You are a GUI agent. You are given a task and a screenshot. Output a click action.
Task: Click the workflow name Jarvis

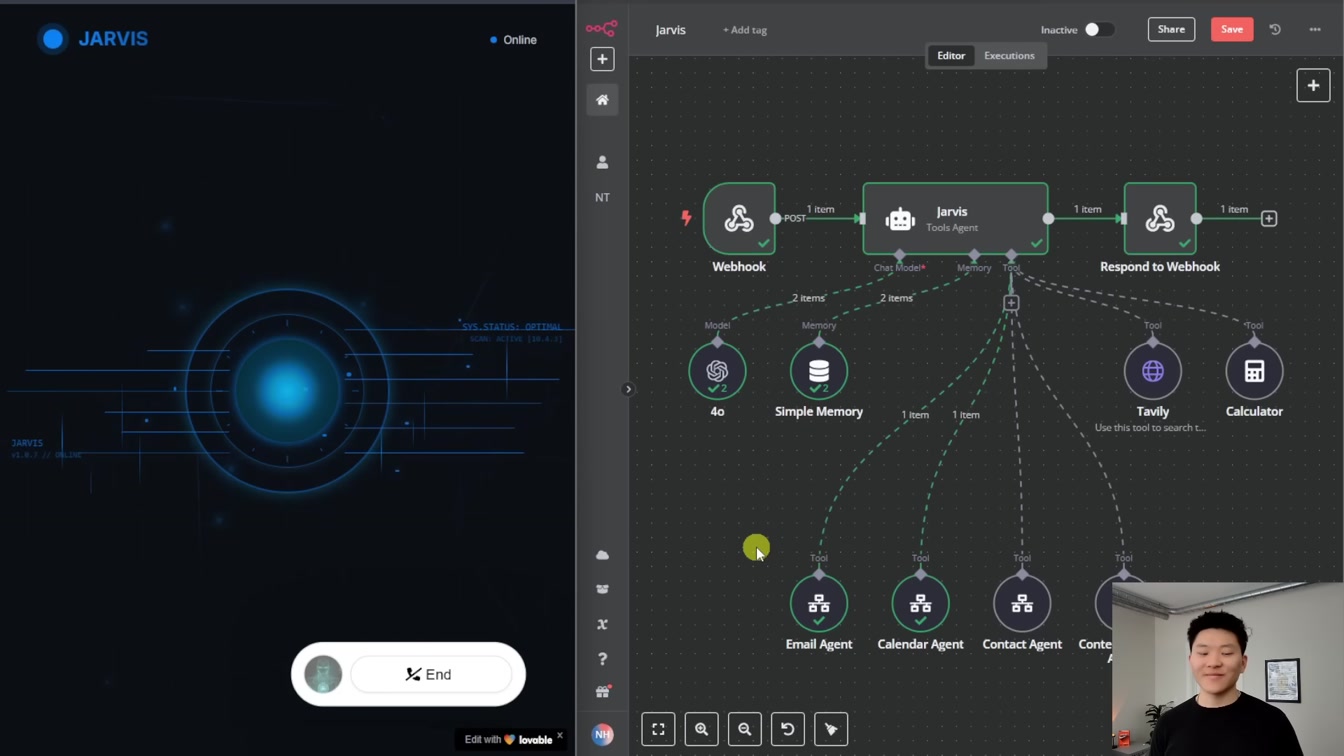pos(670,30)
